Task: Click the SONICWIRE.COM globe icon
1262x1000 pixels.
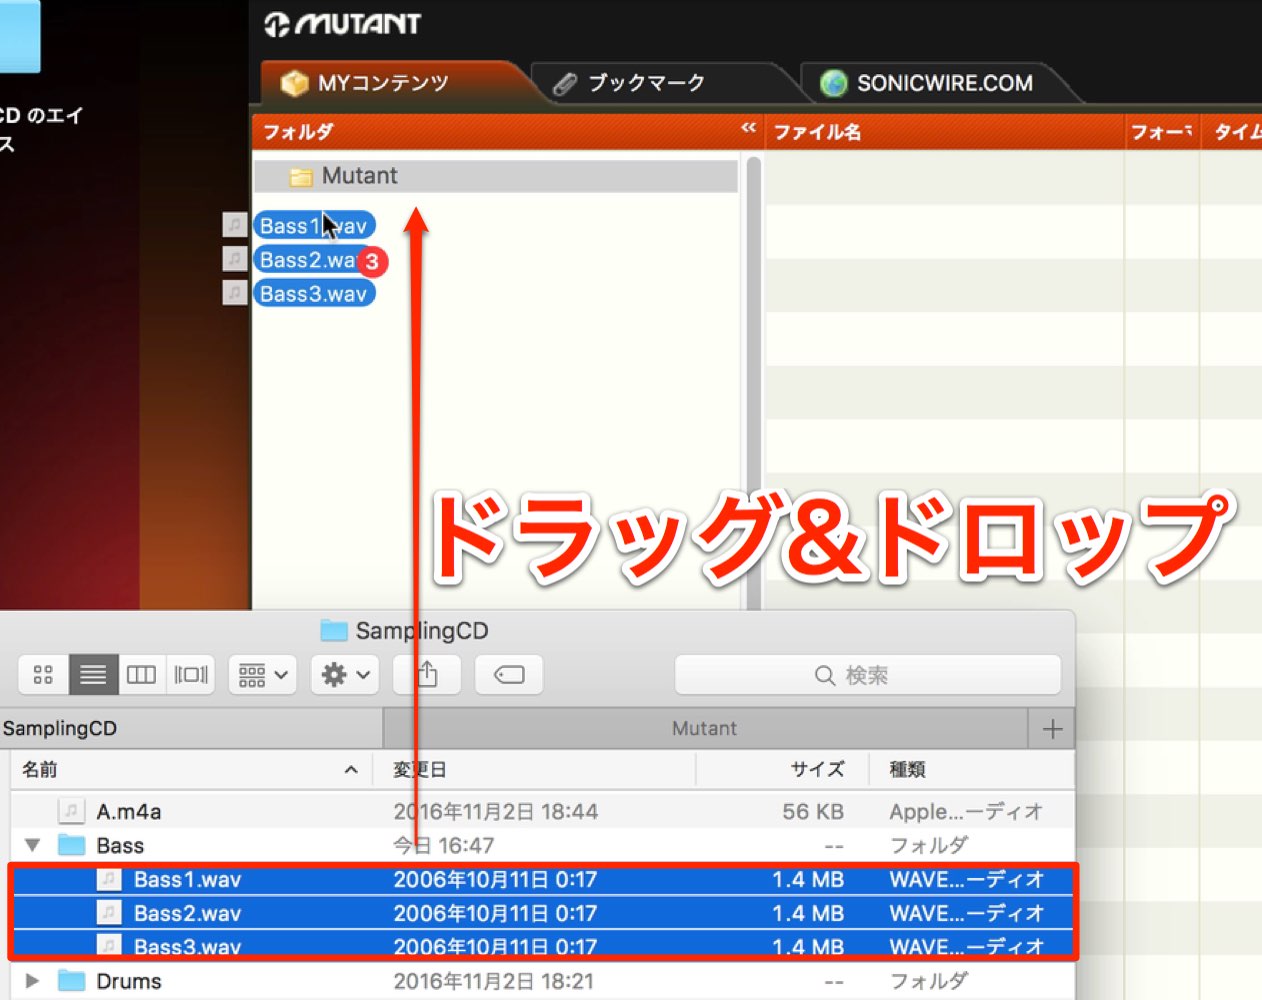Action: tap(833, 83)
